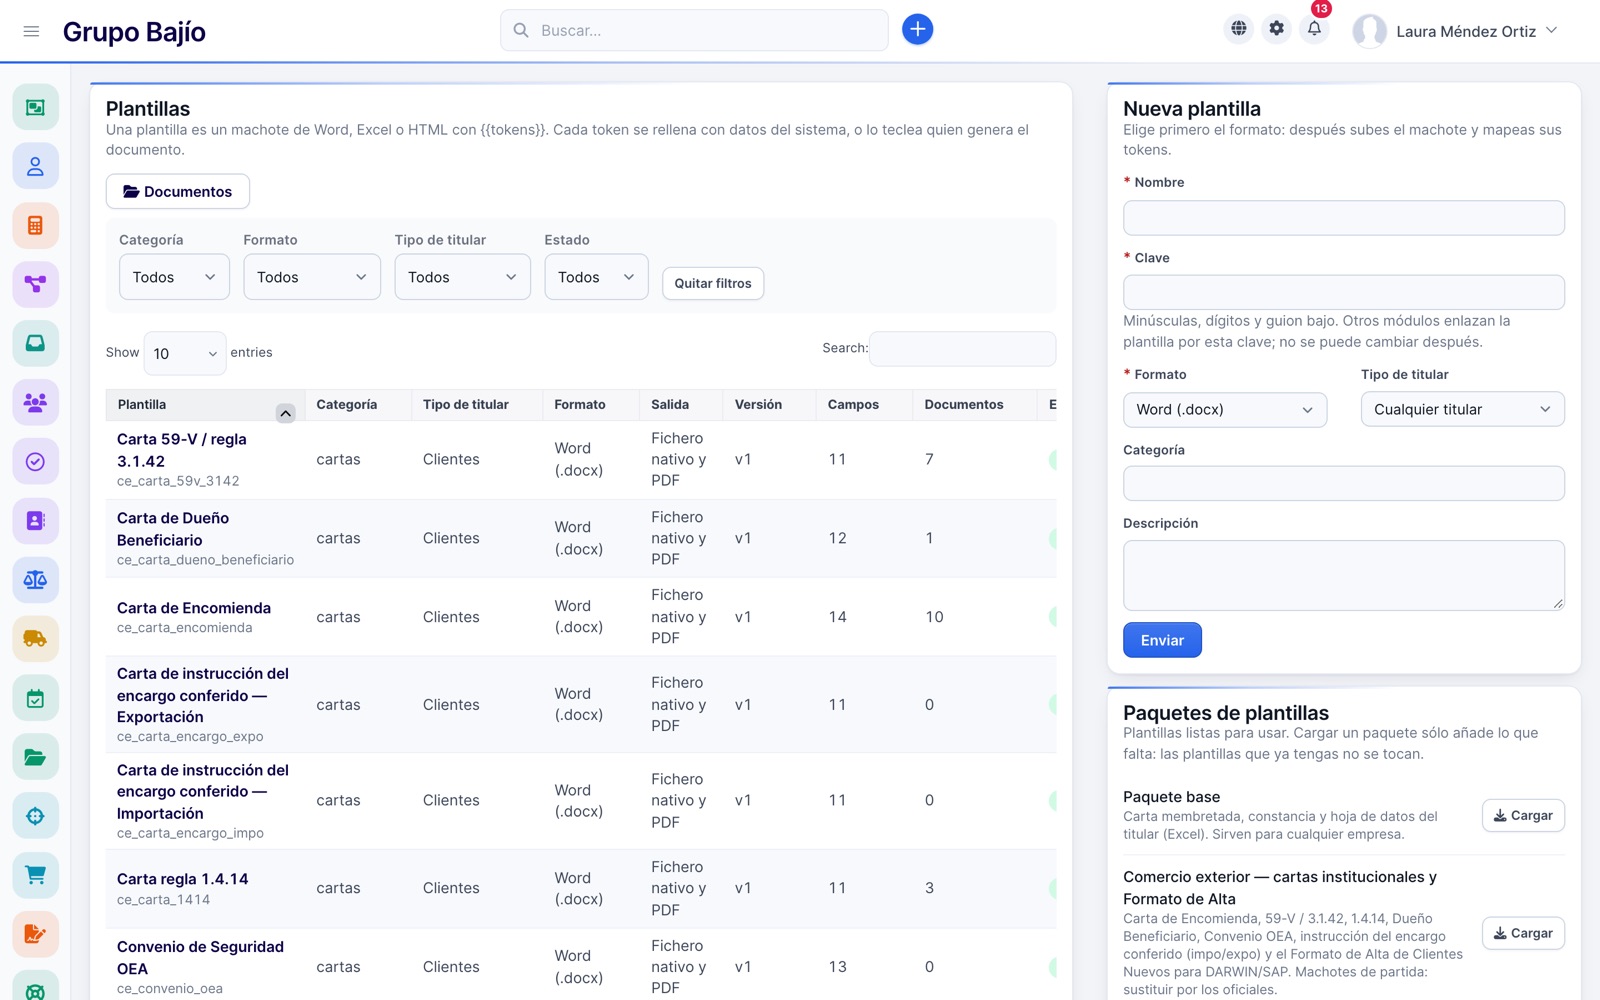Open the single user profile sidebar icon
Image resolution: width=1600 pixels, height=1000 pixels.
pyautogui.click(x=35, y=166)
